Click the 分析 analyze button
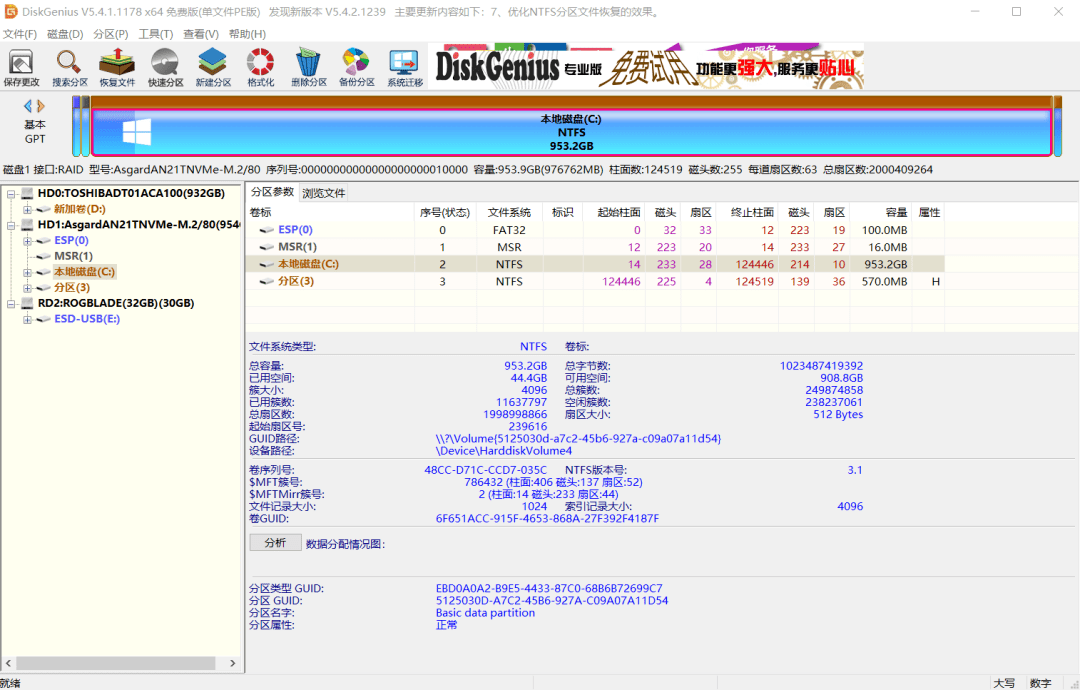This screenshot has height=690, width=1080. 276,543
